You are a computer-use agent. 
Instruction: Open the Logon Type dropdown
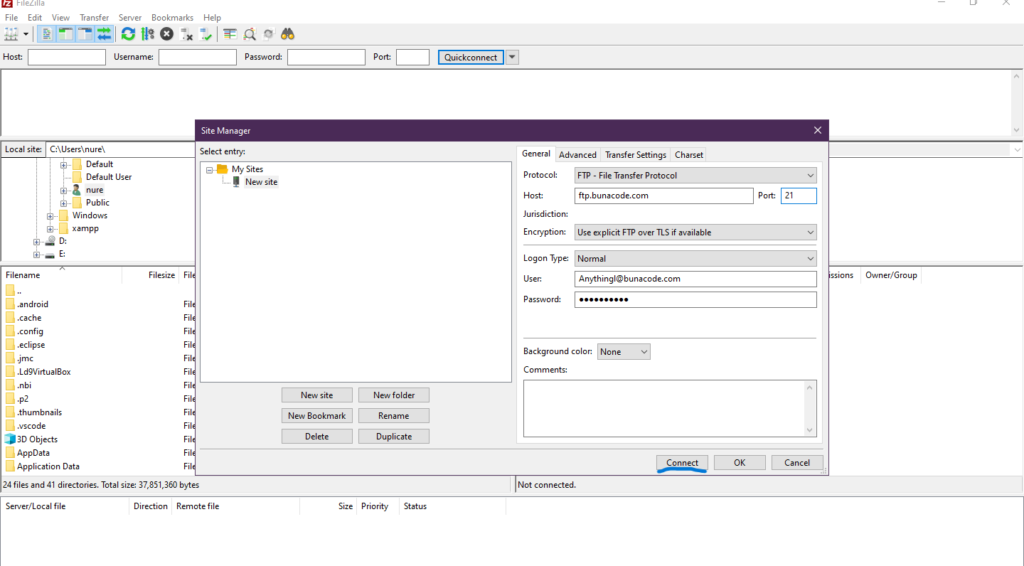tap(696, 259)
